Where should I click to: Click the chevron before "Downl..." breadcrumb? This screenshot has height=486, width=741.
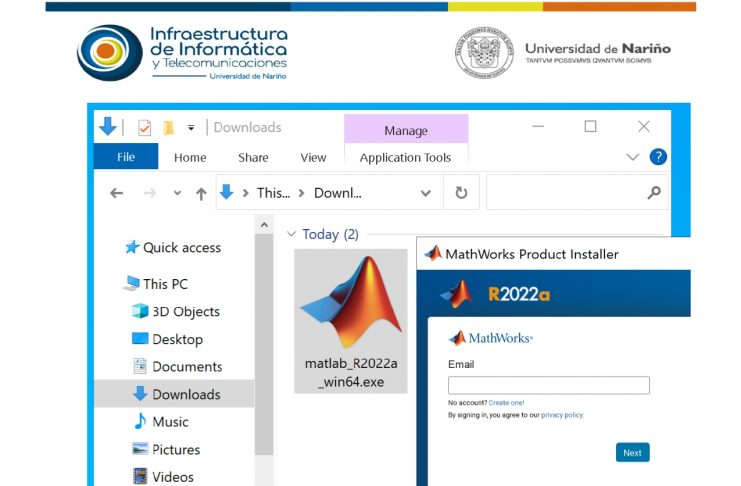302,193
